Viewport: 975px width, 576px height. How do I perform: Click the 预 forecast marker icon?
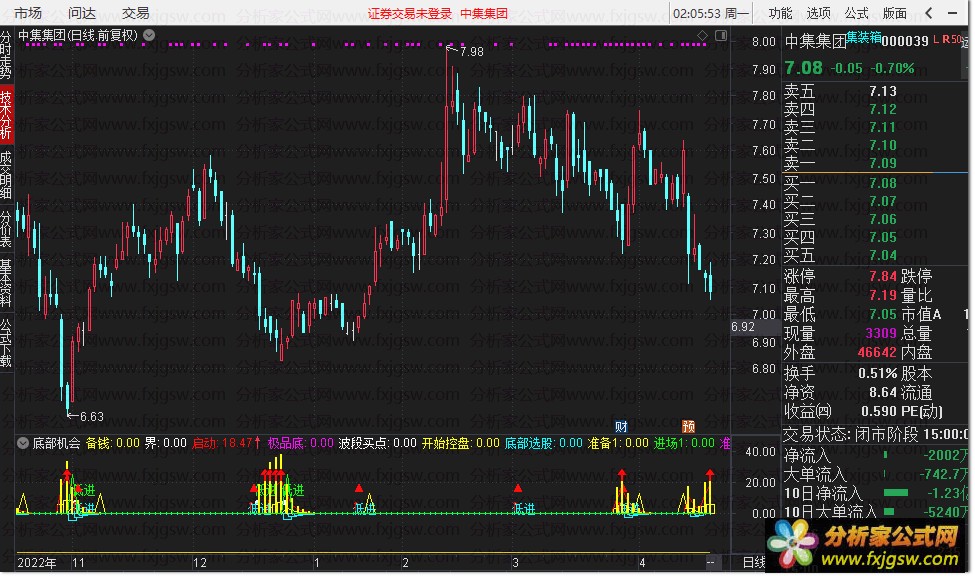(688, 426)
